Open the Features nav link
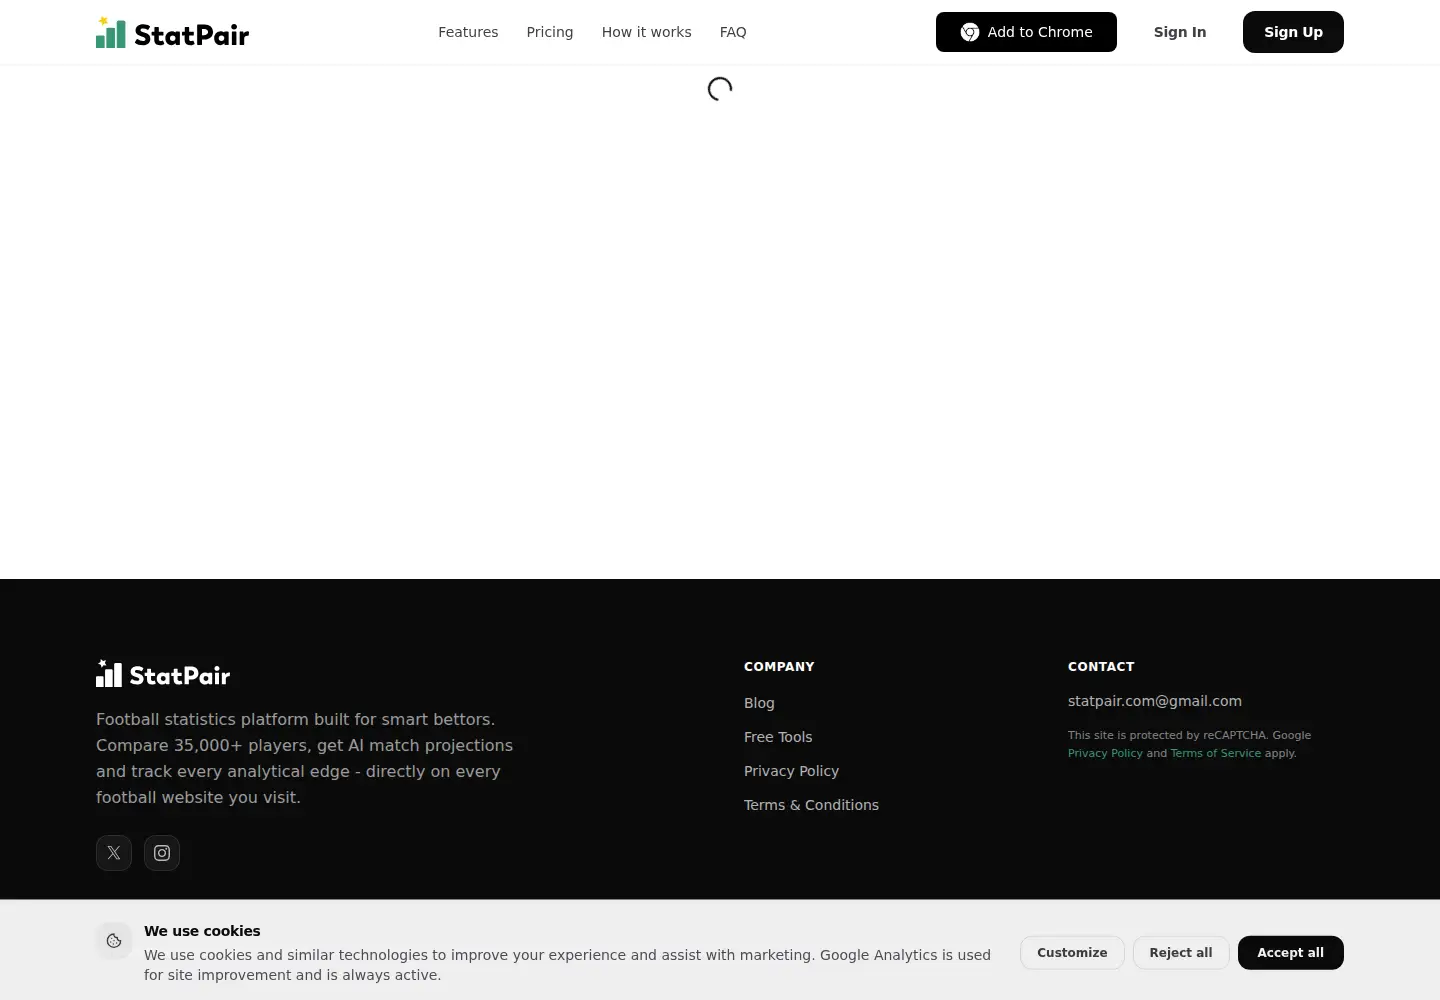 click(x=468, y=32)
